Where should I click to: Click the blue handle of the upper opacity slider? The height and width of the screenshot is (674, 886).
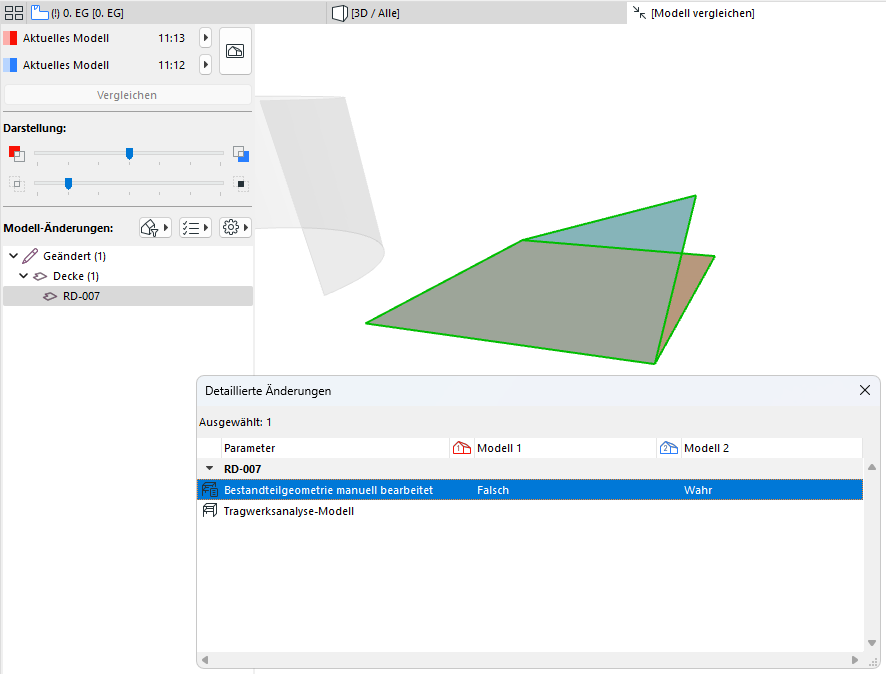point(129,154)
